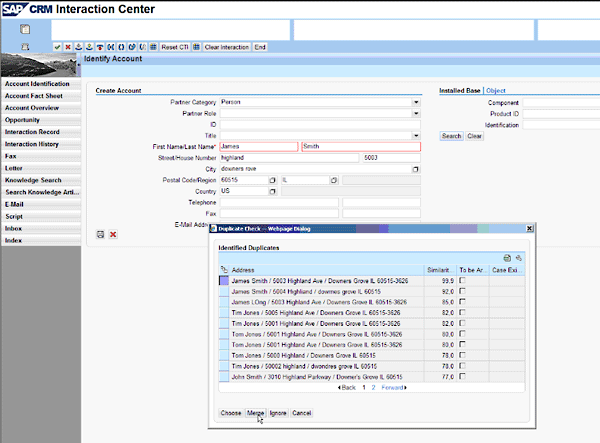Tick checkbox for John Smith duplicate row
The image size is (600, 443).
pos(463,375)
